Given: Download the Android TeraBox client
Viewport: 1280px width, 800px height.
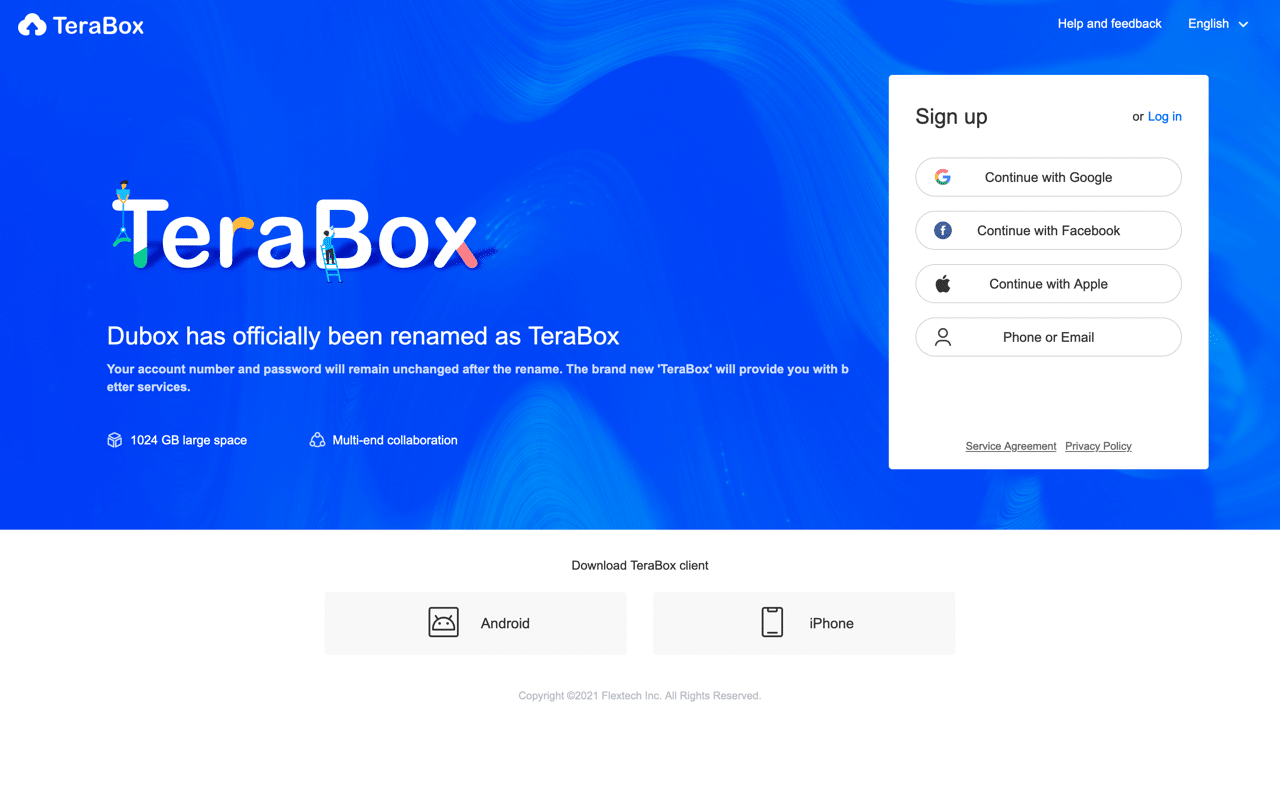Looking at the screenshot, I should [x=475, y=622].
